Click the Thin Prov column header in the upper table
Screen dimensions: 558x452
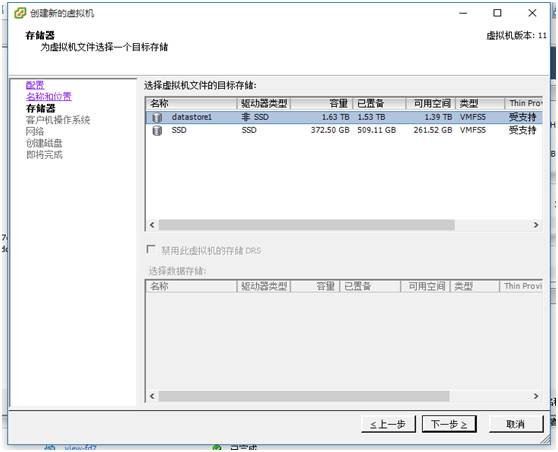tap(523, 104)
